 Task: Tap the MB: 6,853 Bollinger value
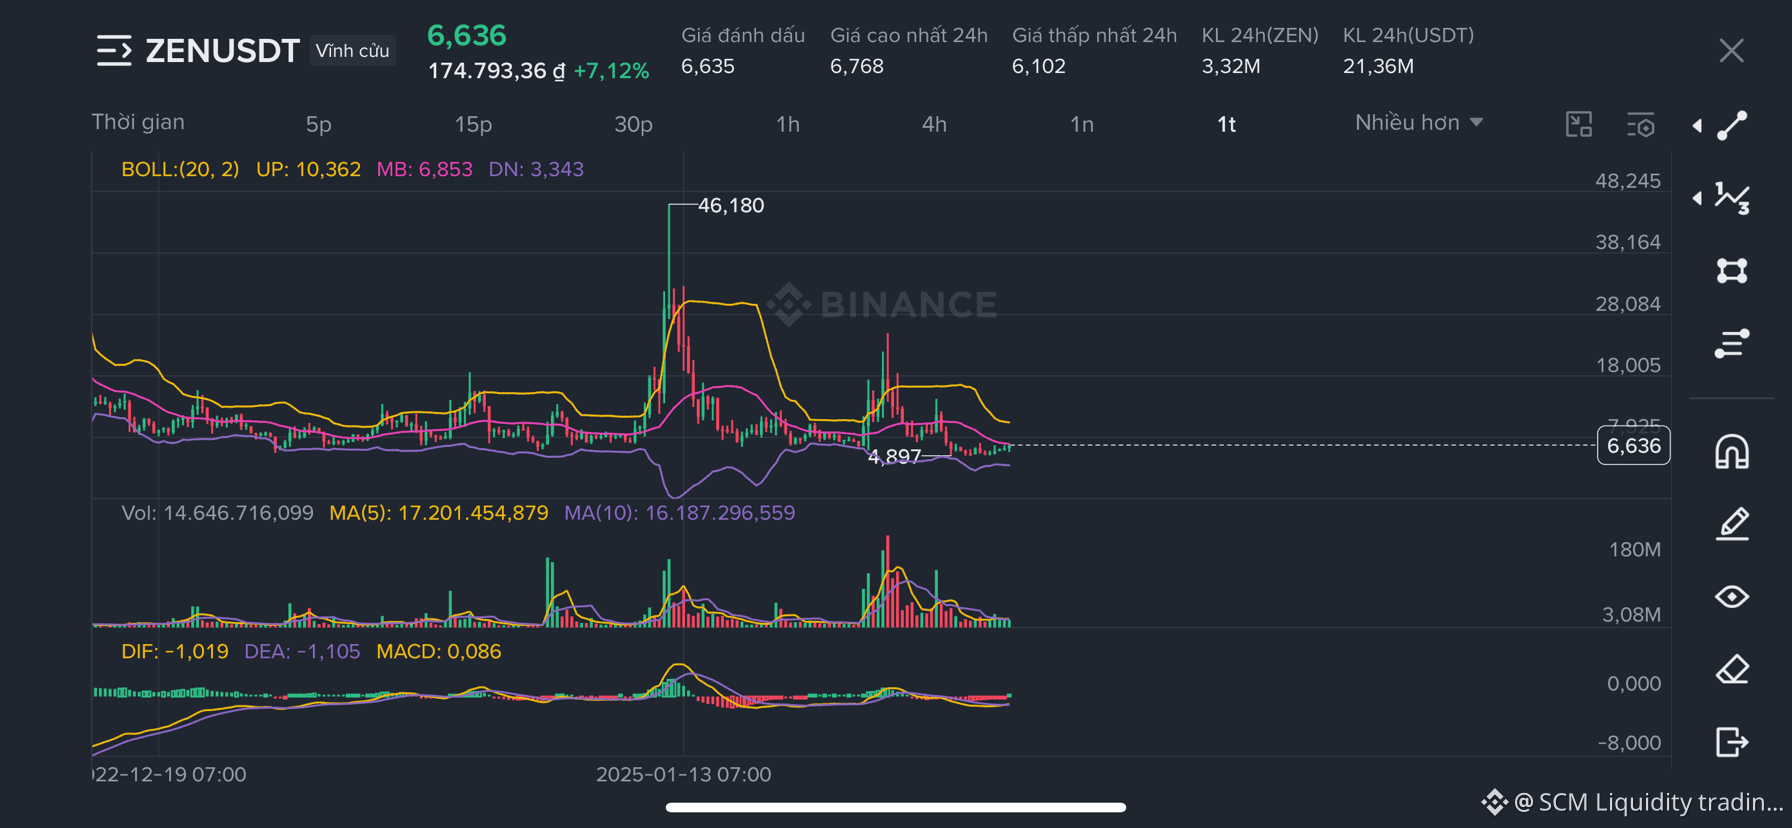424,169
